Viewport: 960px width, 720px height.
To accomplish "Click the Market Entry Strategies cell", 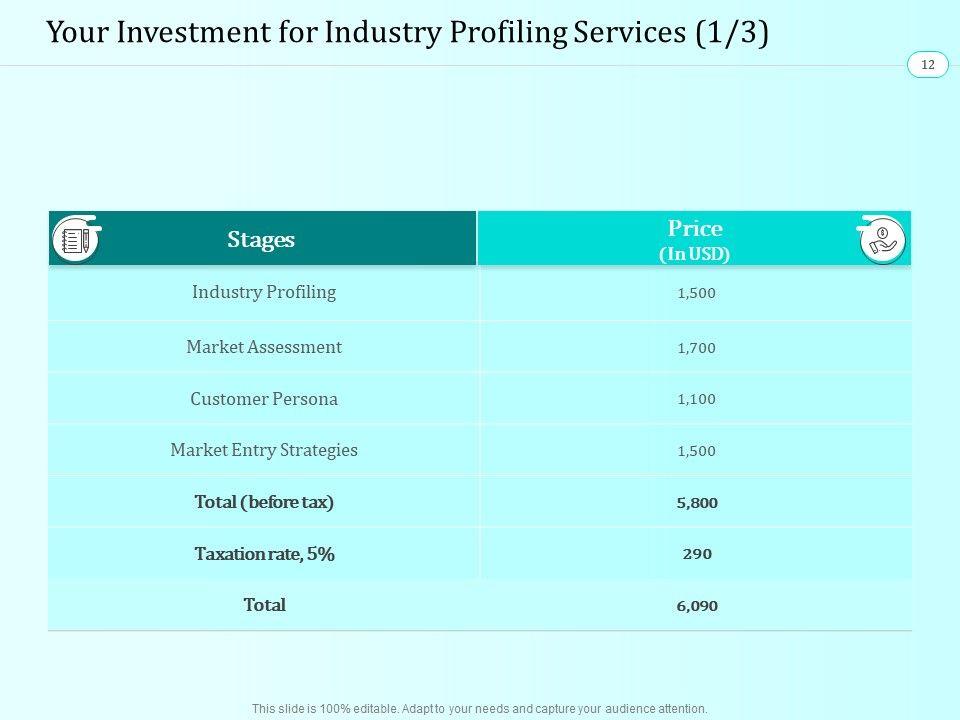I will click(x=264, y=450).
